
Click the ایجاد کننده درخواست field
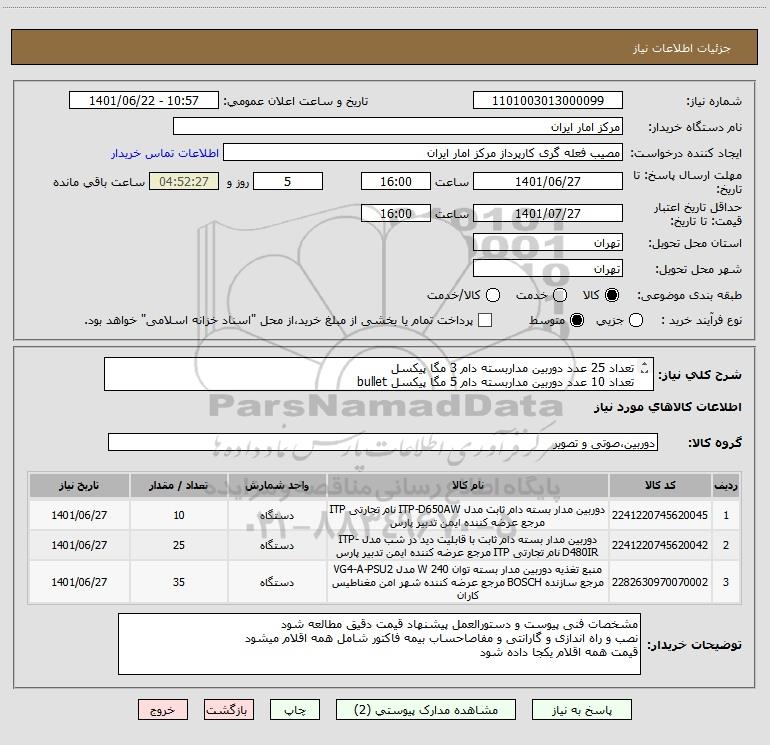click(x=423, y=152)
